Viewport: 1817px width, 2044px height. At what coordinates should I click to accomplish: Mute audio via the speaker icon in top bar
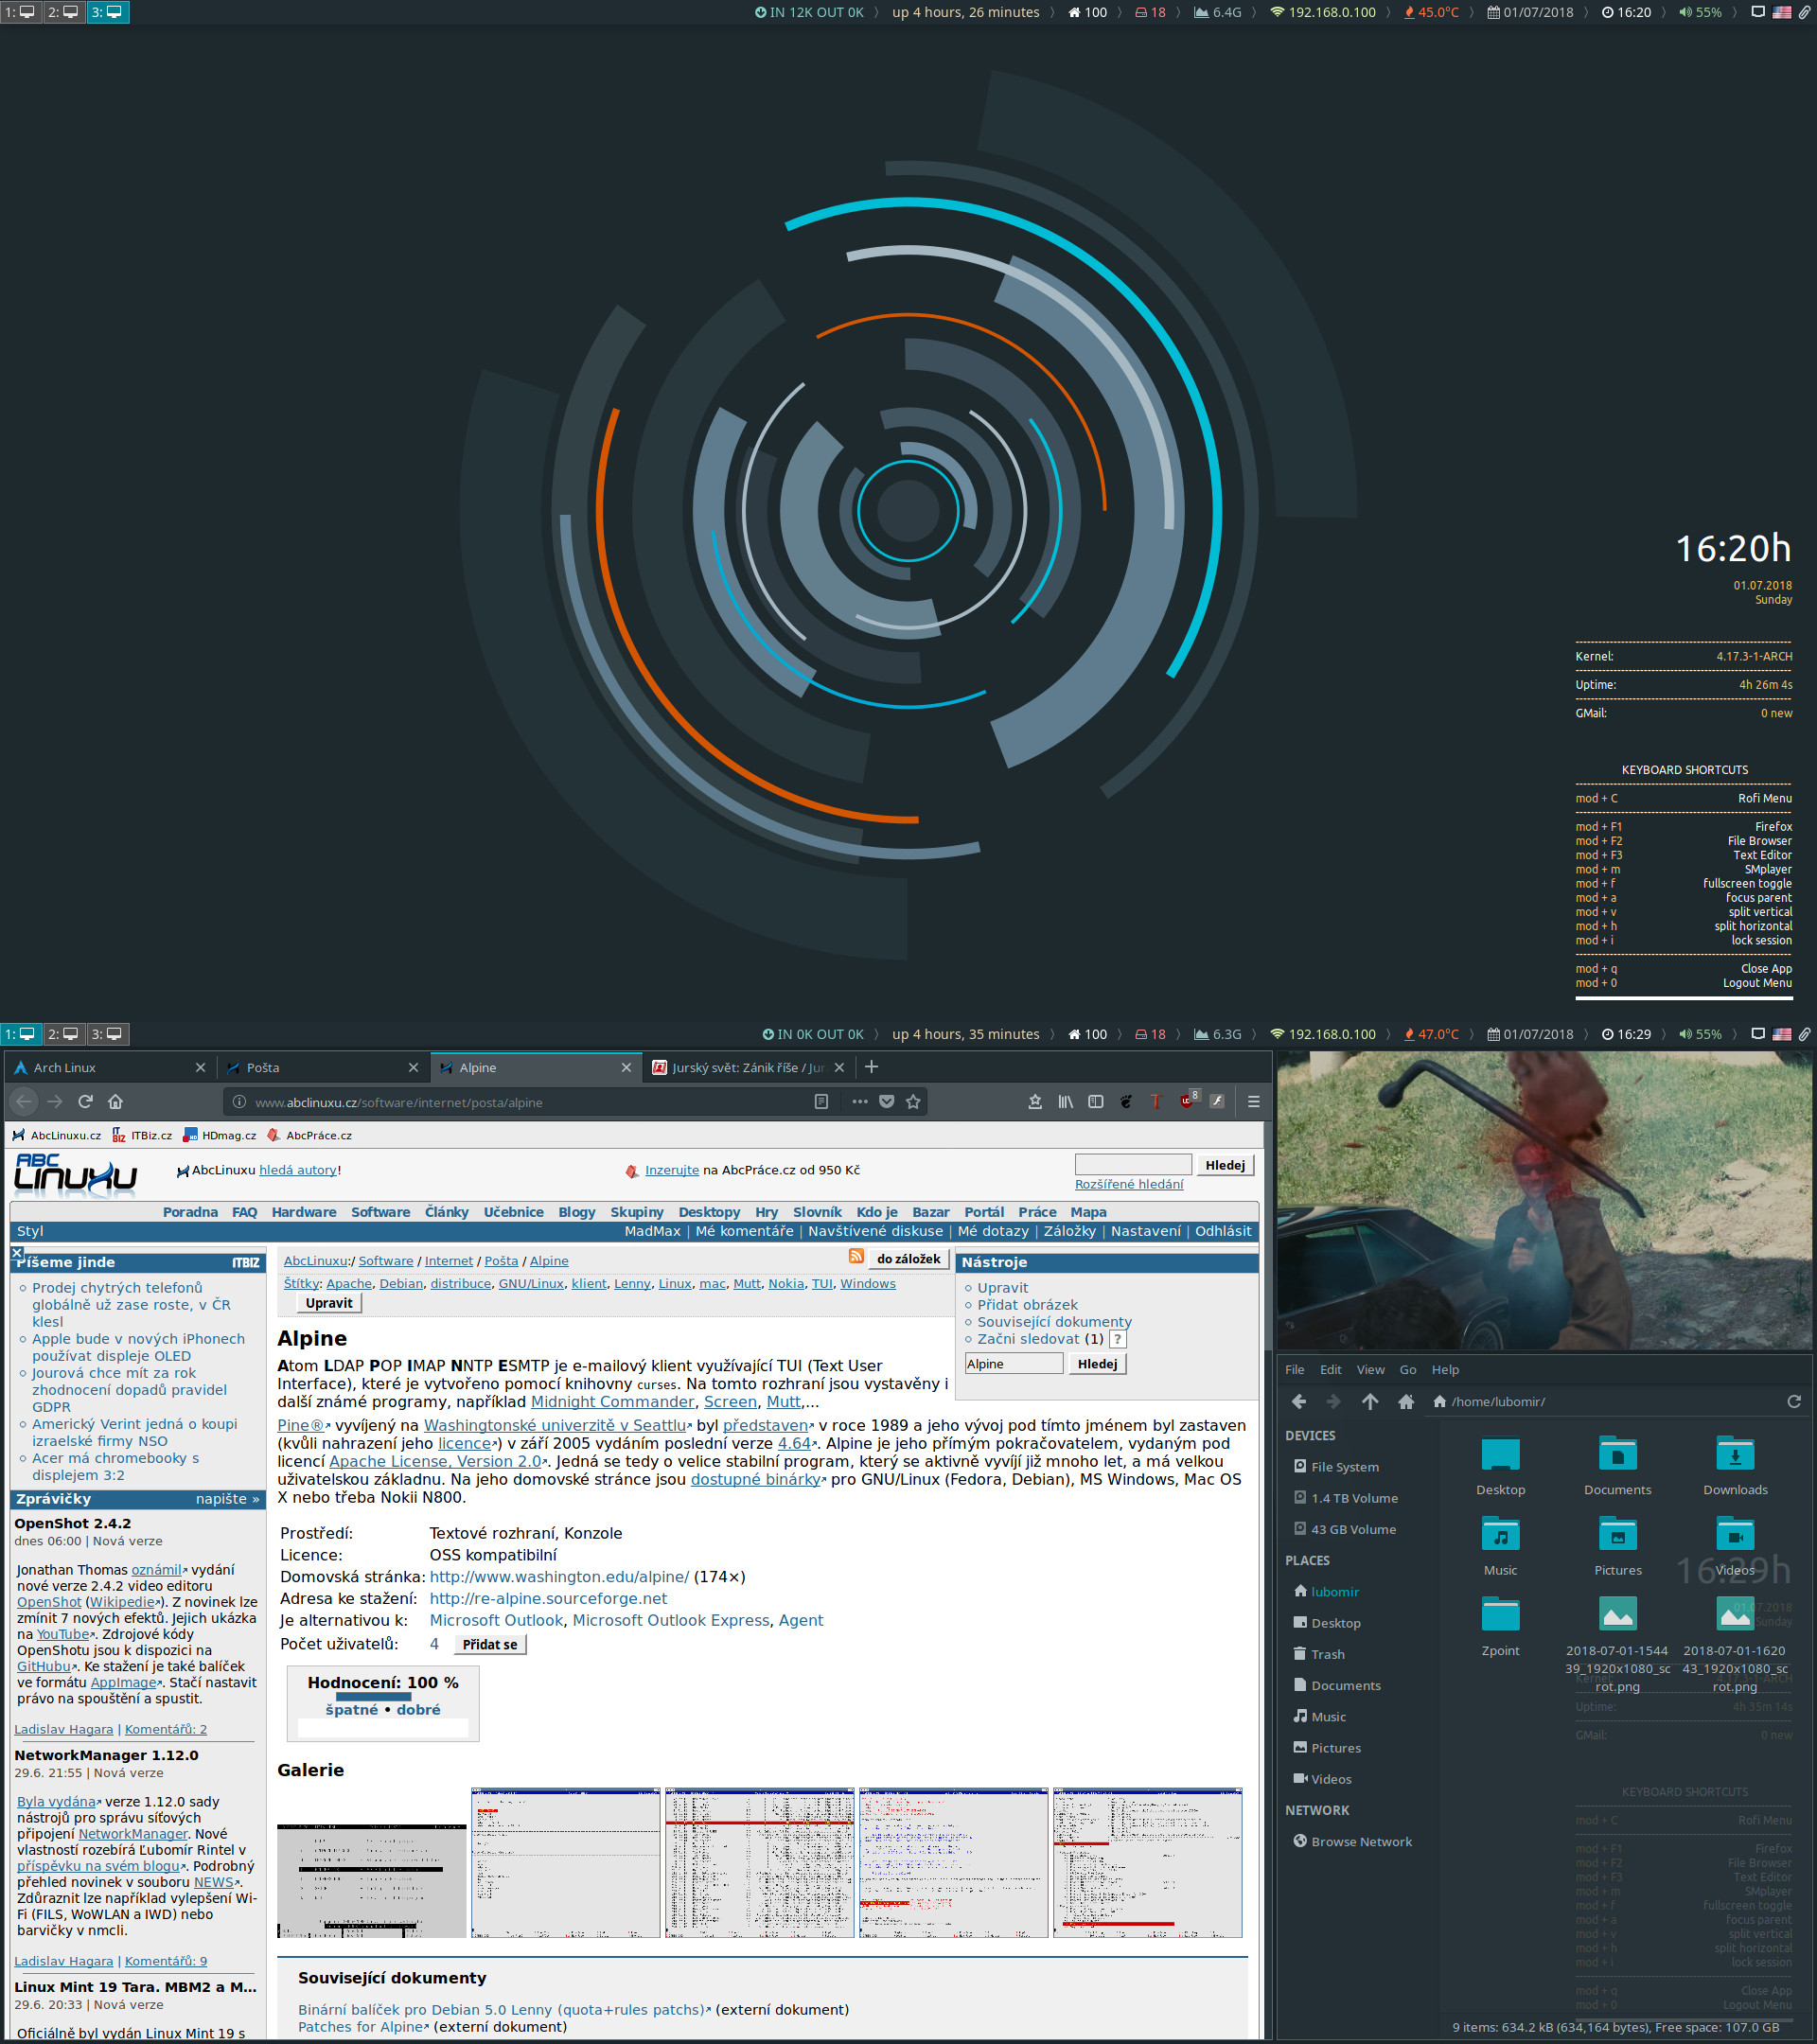1686,12
